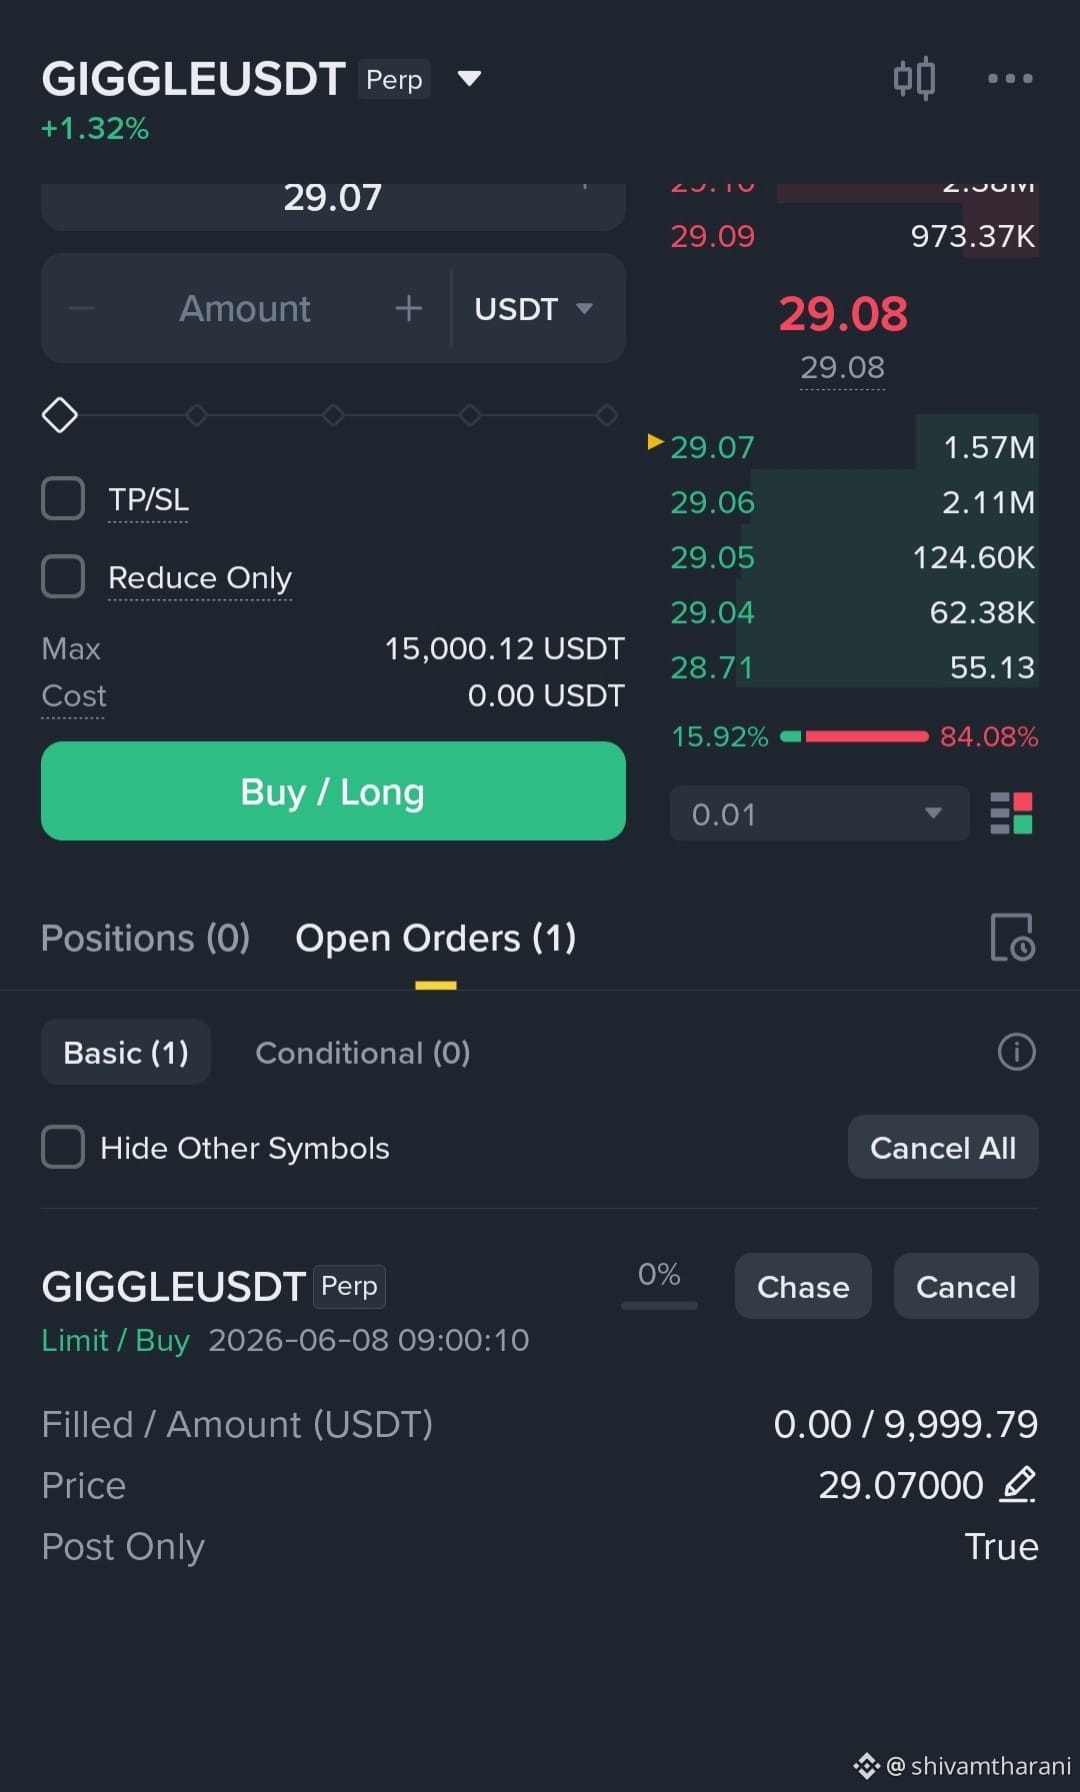Click the leverage slider's middle diamond marker
Screen dimensions: 1080x1792
tap(333, 415)
